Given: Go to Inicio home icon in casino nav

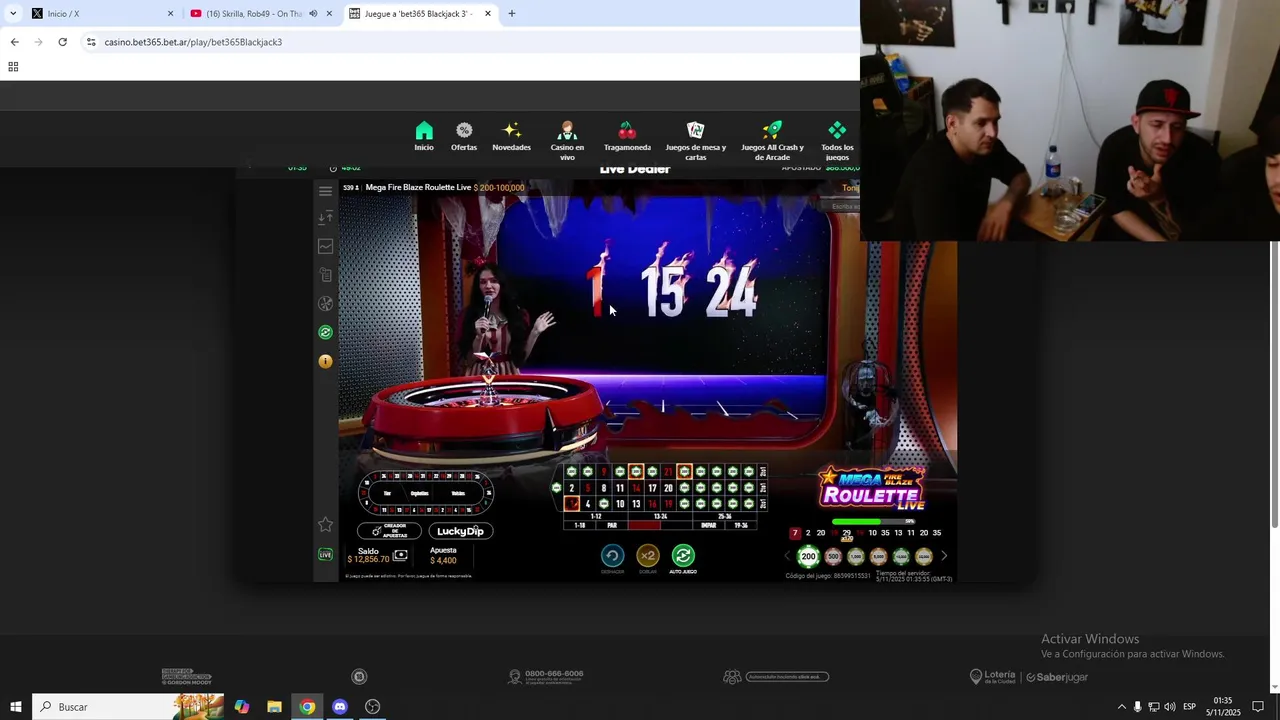Looking at the screenshot, I should tap(424, 137).
